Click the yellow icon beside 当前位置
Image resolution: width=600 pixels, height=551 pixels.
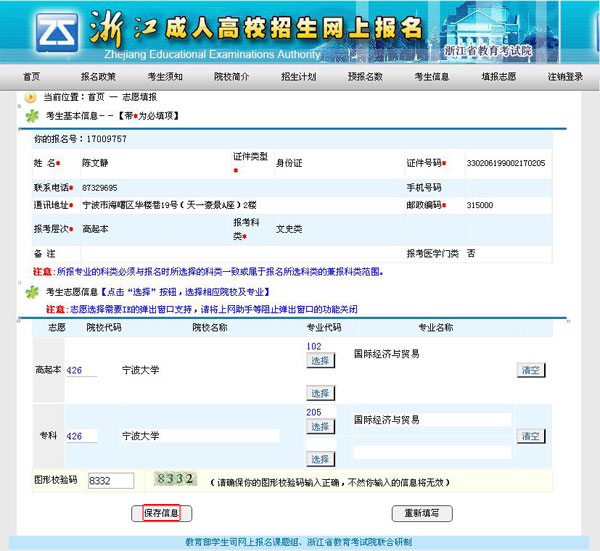[30, 97]
